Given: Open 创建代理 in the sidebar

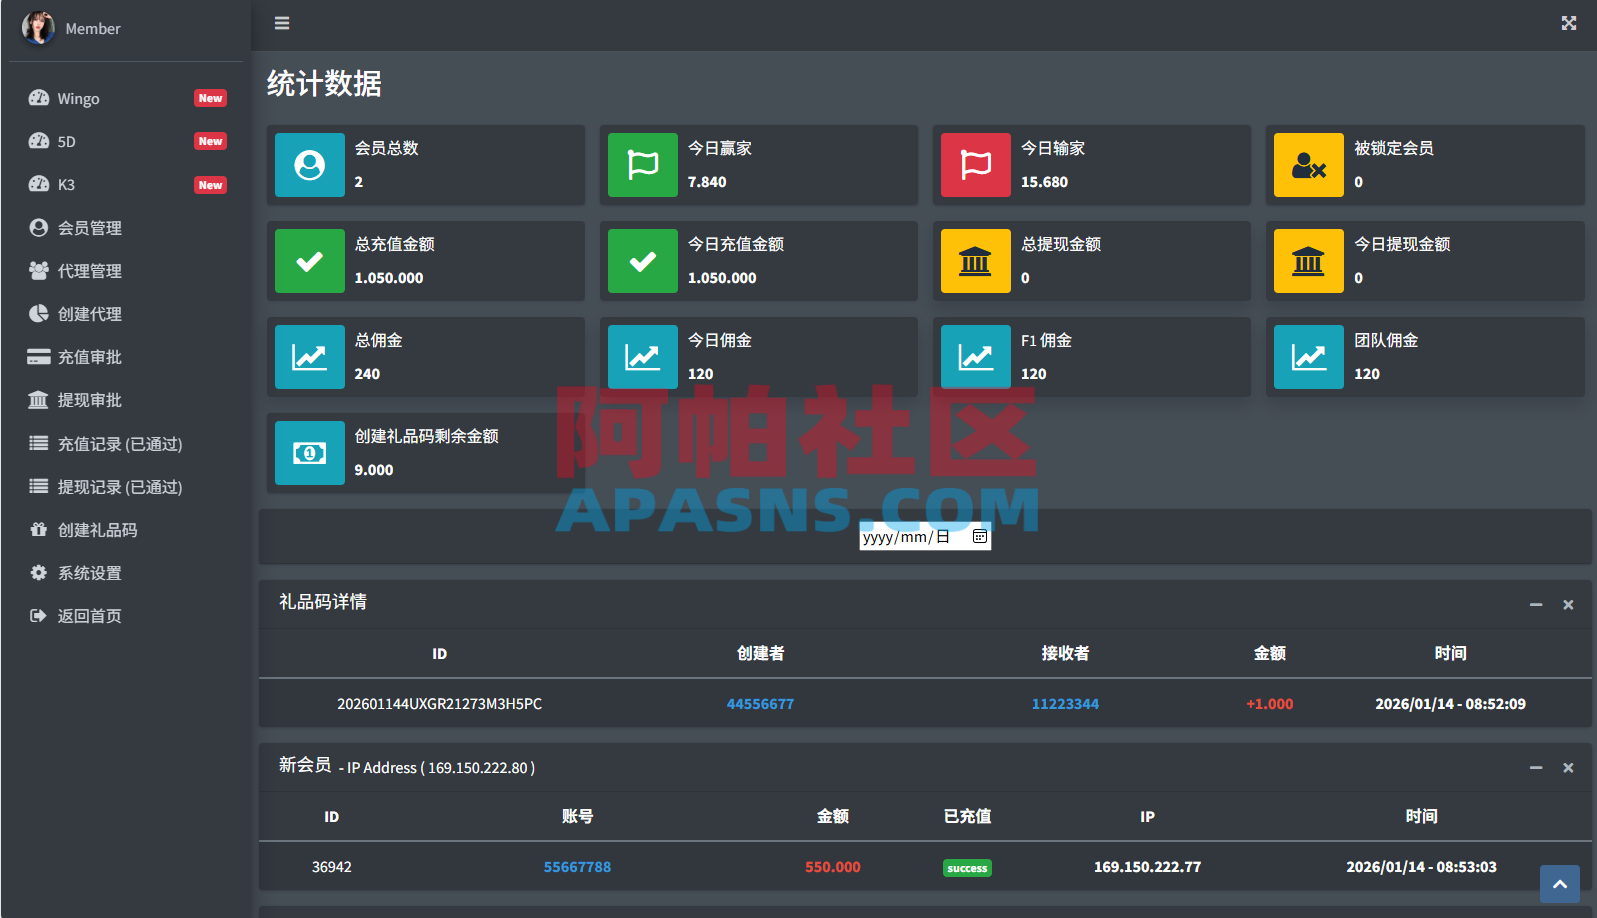Looking at the screenshot, I should coord(126,314).
